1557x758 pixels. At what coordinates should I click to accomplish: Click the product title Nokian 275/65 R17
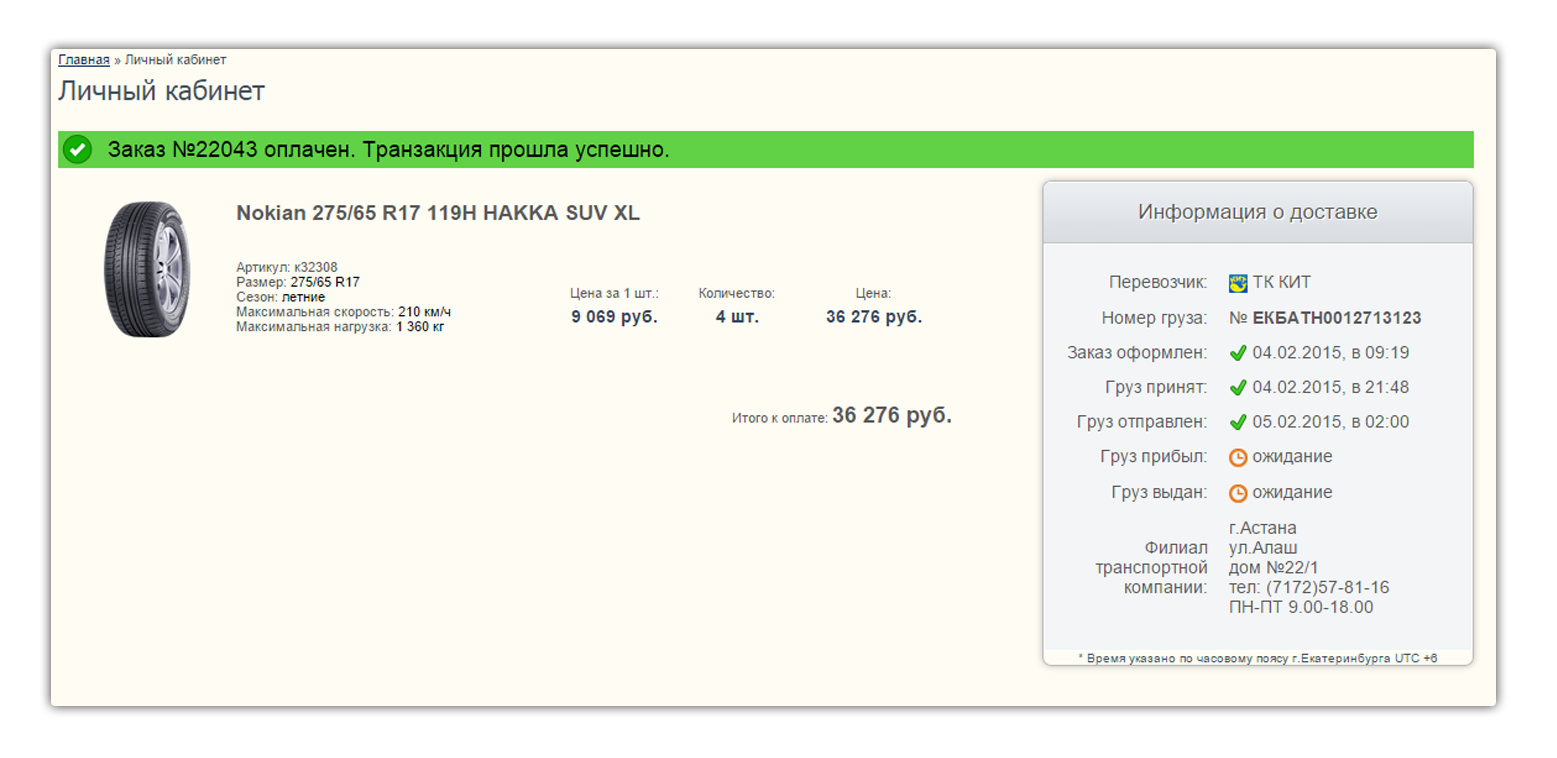pyautogui.click(x=437, y=213)
